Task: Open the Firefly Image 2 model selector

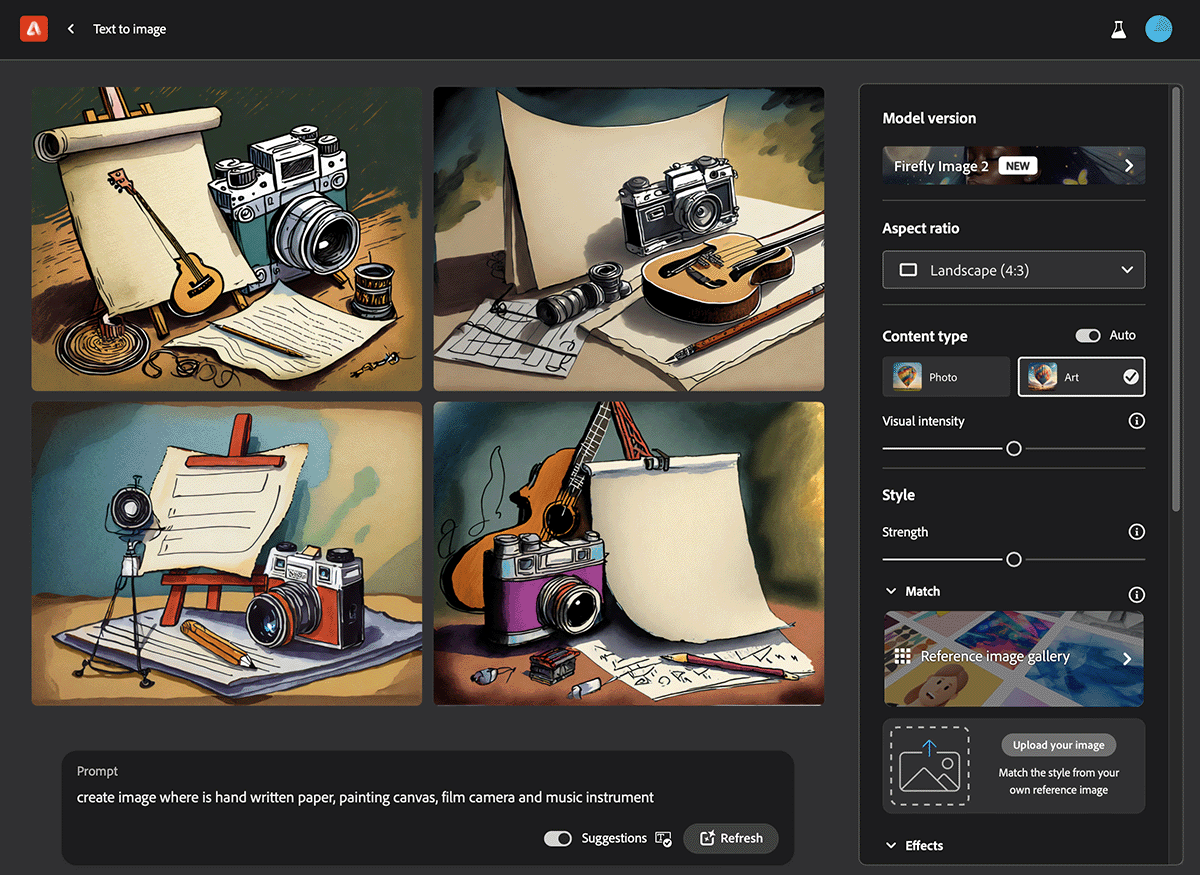Action: [x=1013, y=166]
